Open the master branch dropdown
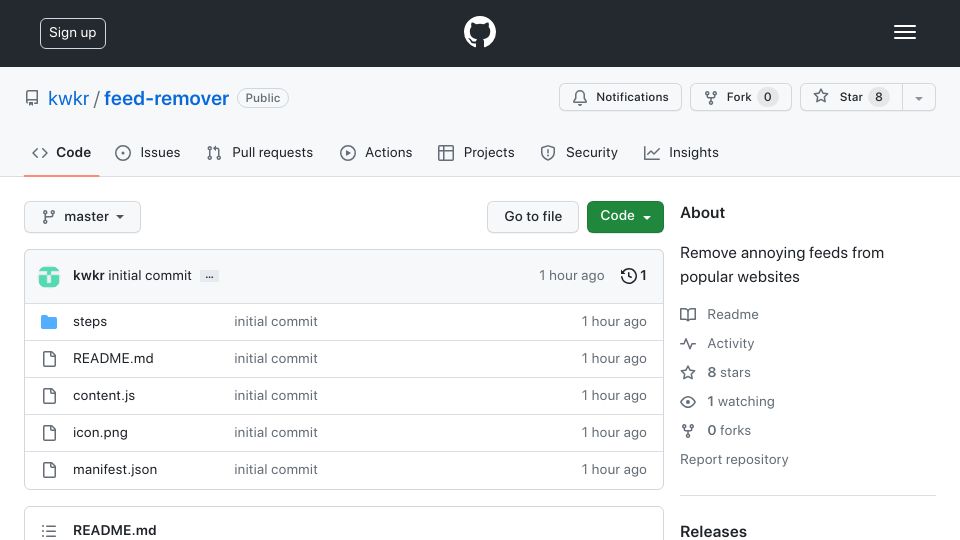Viewport: 960px width, 540px height. click(83, 217)
